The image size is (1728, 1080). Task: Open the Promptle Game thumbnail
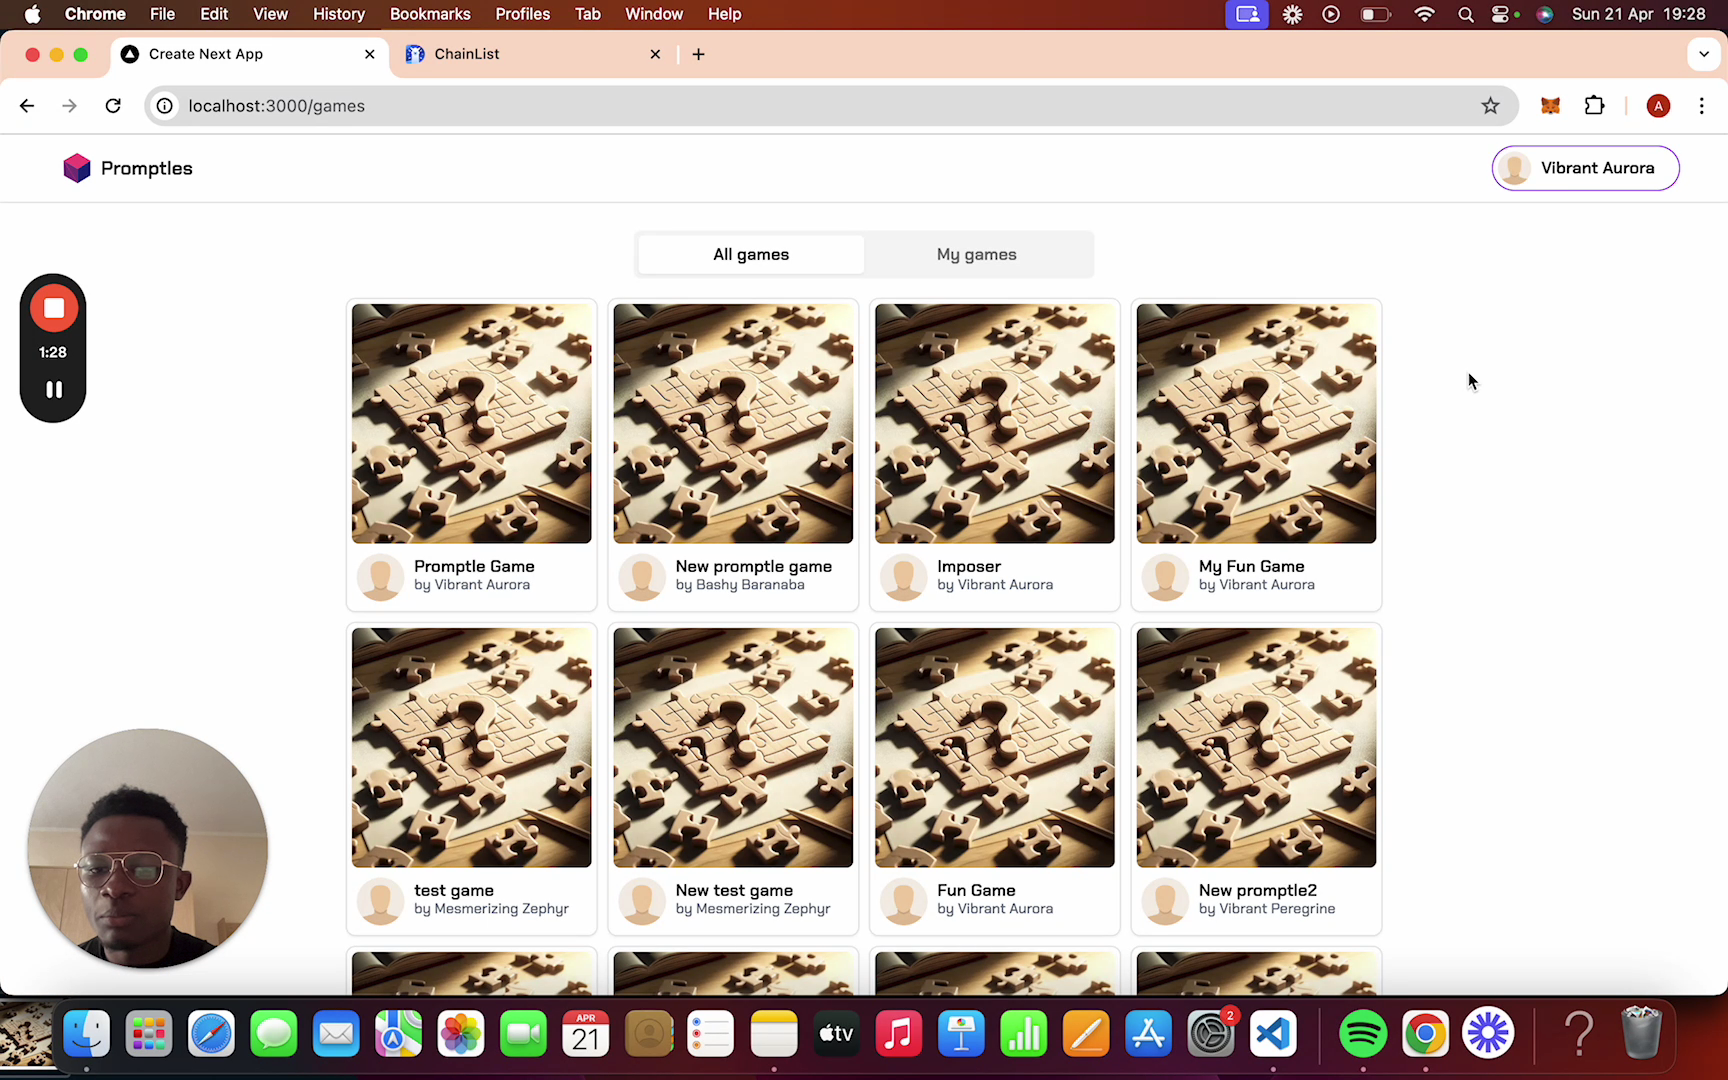[472, 424]
